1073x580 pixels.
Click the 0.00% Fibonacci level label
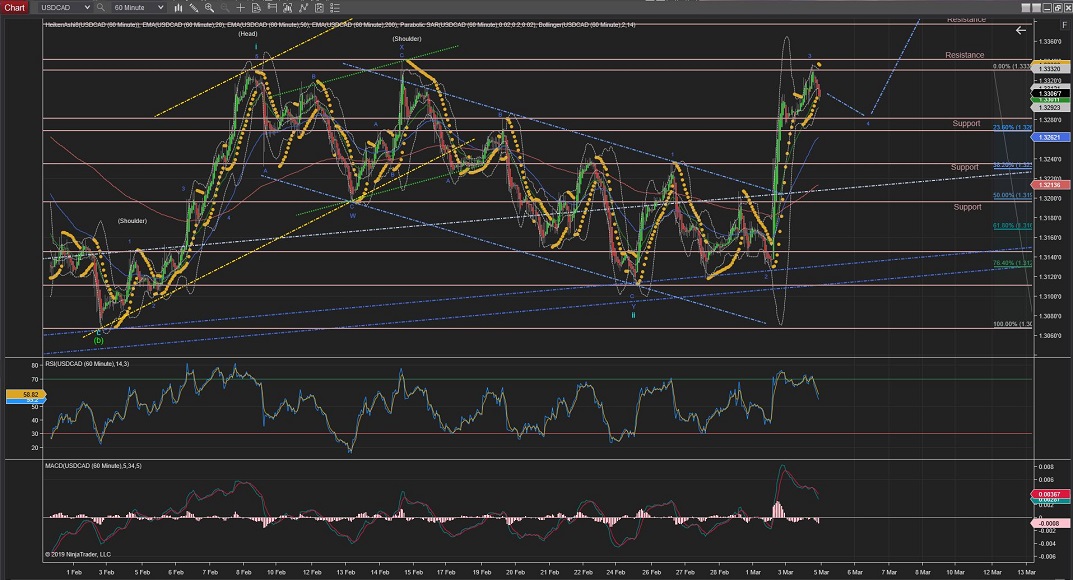(1012, 66)
